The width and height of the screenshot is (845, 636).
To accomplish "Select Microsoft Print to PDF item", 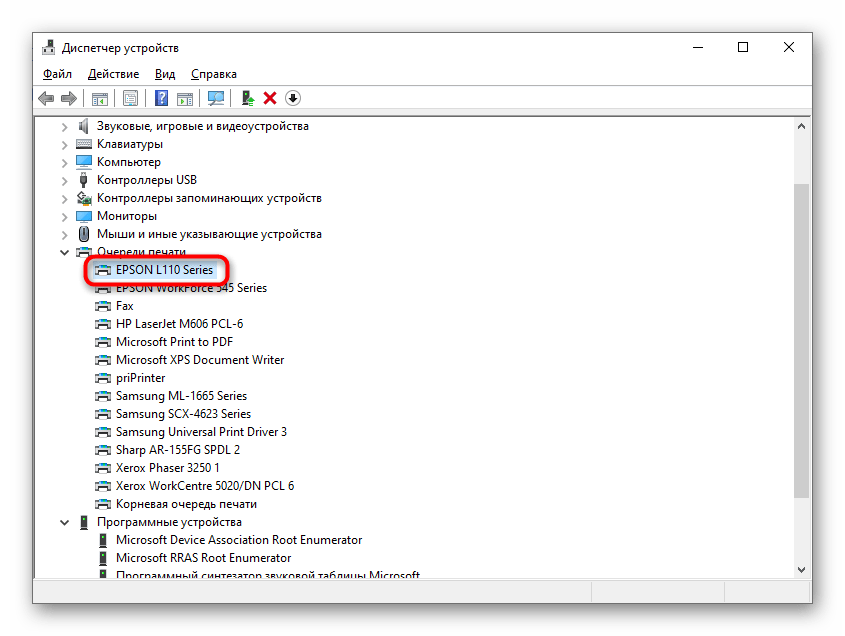I will (x=173, y=342).
